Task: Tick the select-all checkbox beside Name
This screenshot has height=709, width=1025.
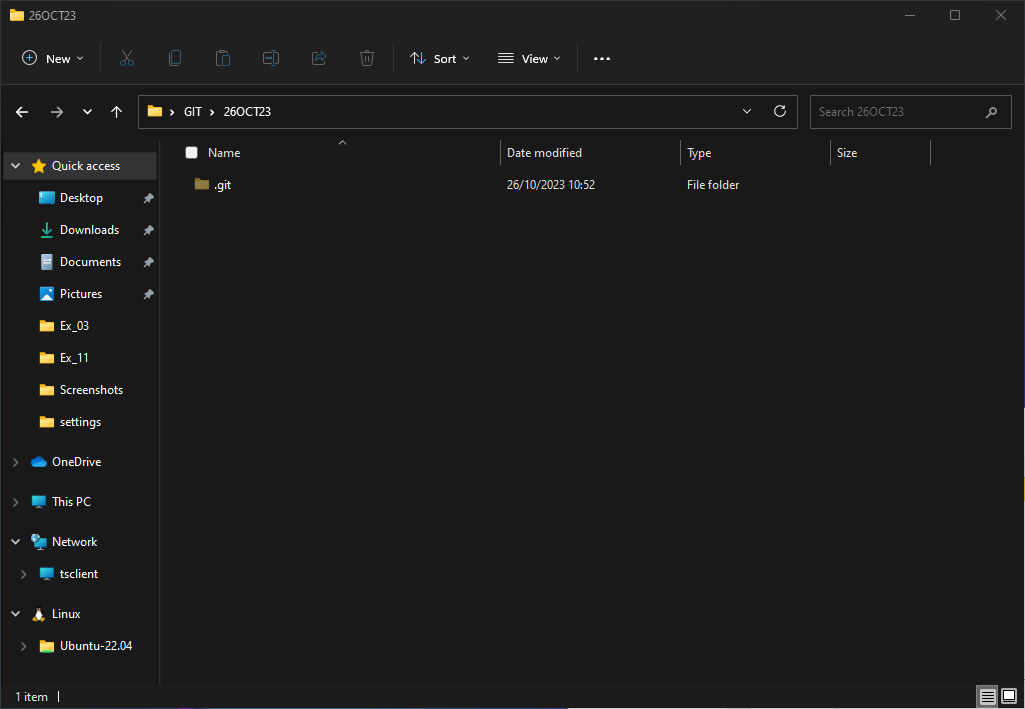Action: coord(192,153)
